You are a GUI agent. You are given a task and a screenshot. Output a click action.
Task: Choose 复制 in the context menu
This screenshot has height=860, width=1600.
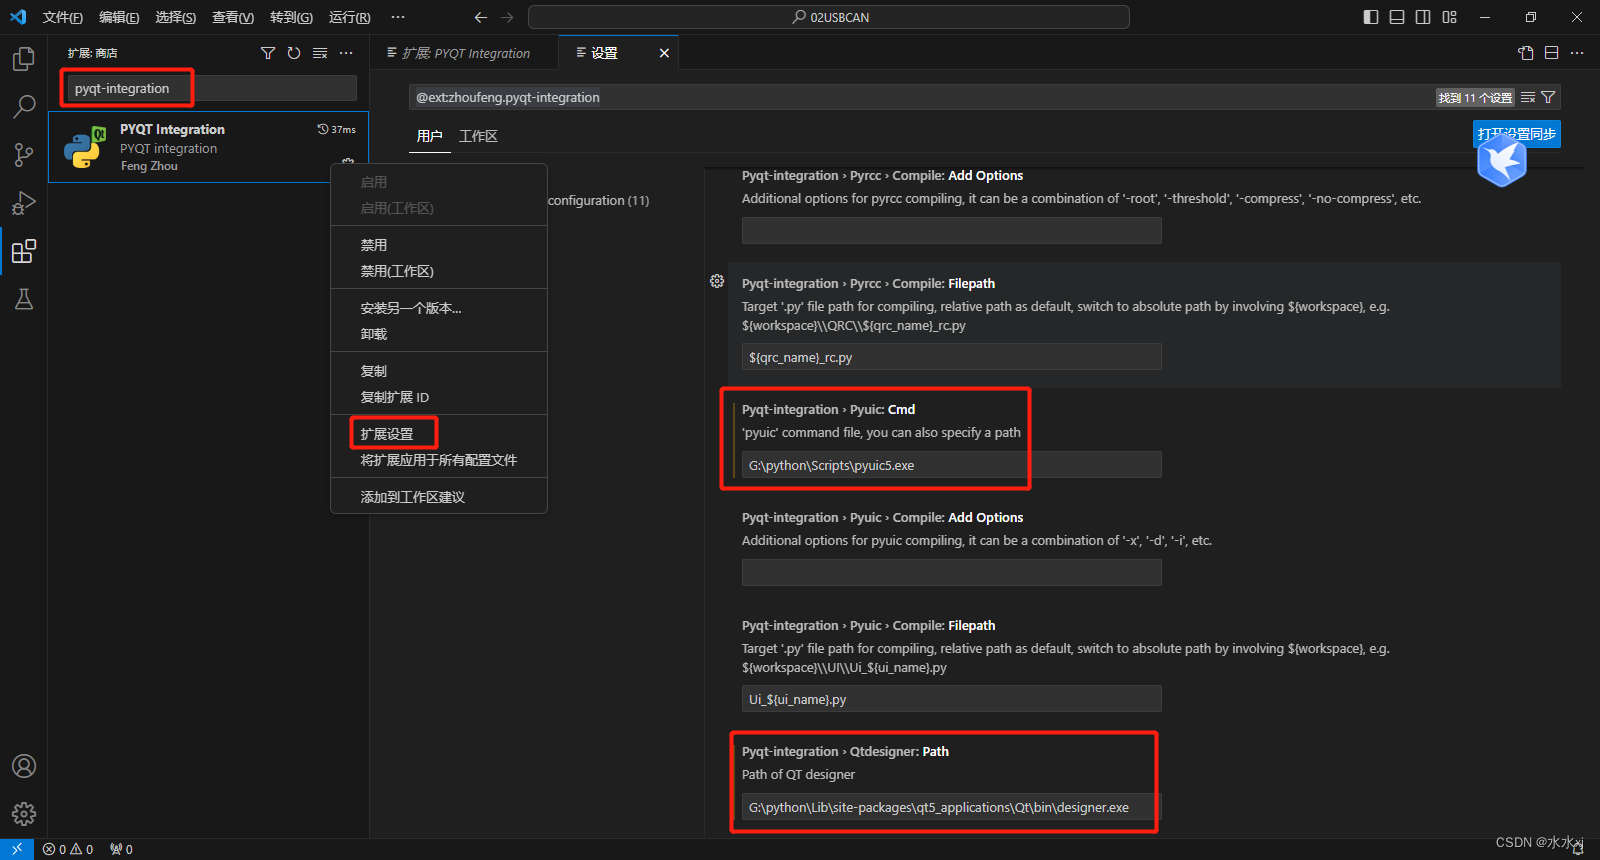439,371
